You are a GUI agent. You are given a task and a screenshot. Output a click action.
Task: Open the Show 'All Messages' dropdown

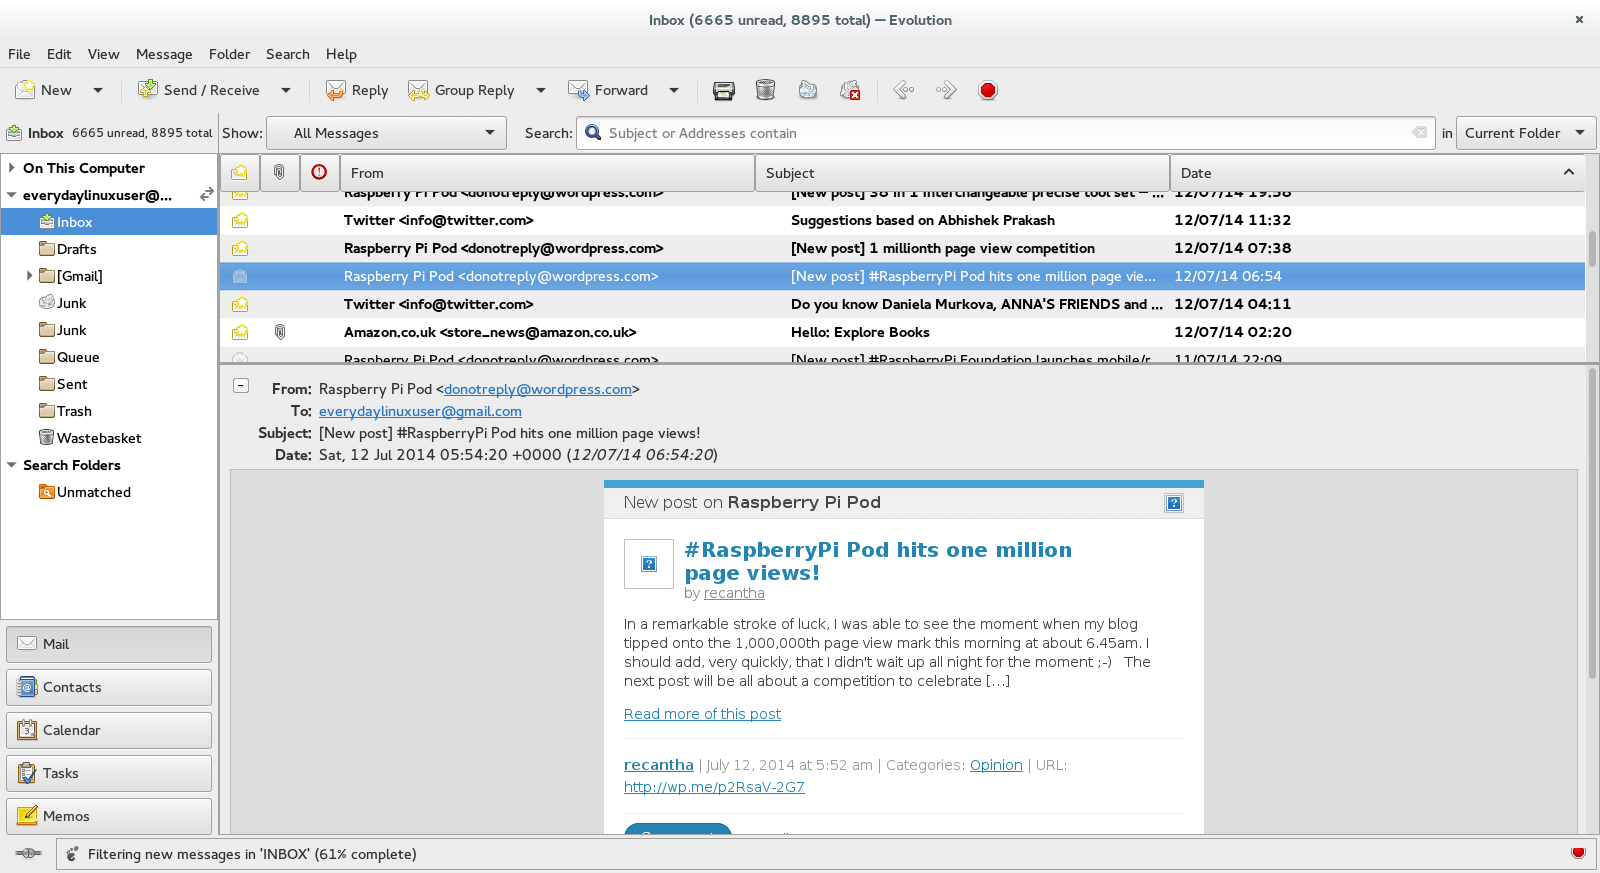click(x=386, y=133)
